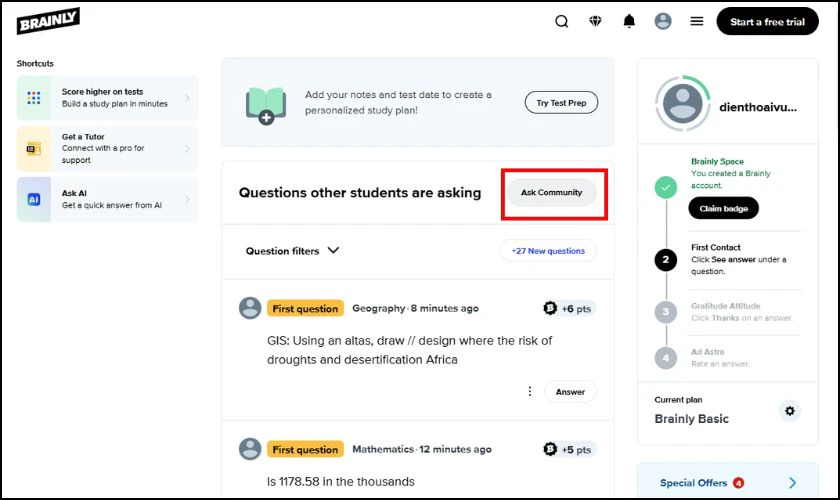This screenshot has height=500, width=840.
Task: Click green checkmark Brainly Space step
Action: pos(666,187)
